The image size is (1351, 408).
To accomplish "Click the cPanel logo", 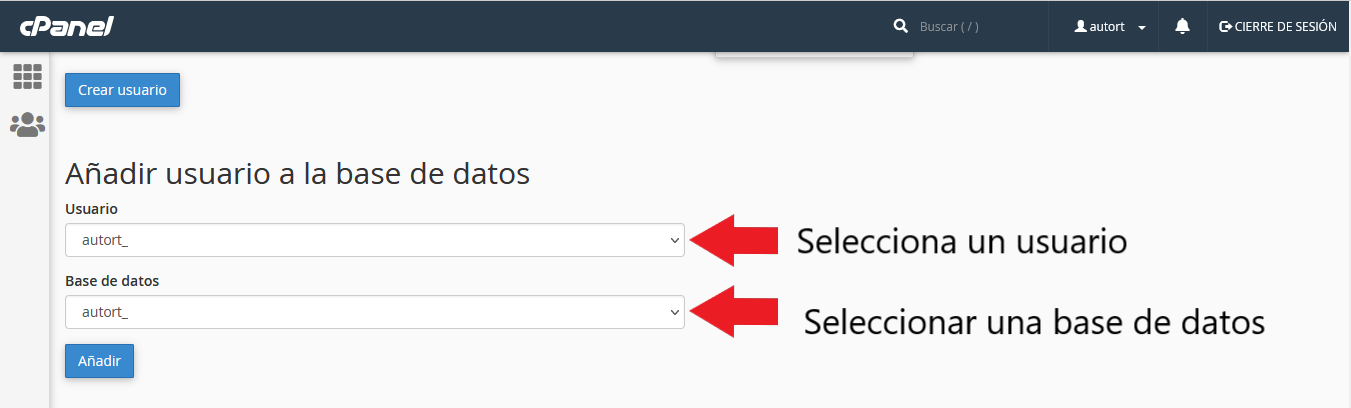I will click(x=66, y=27).
